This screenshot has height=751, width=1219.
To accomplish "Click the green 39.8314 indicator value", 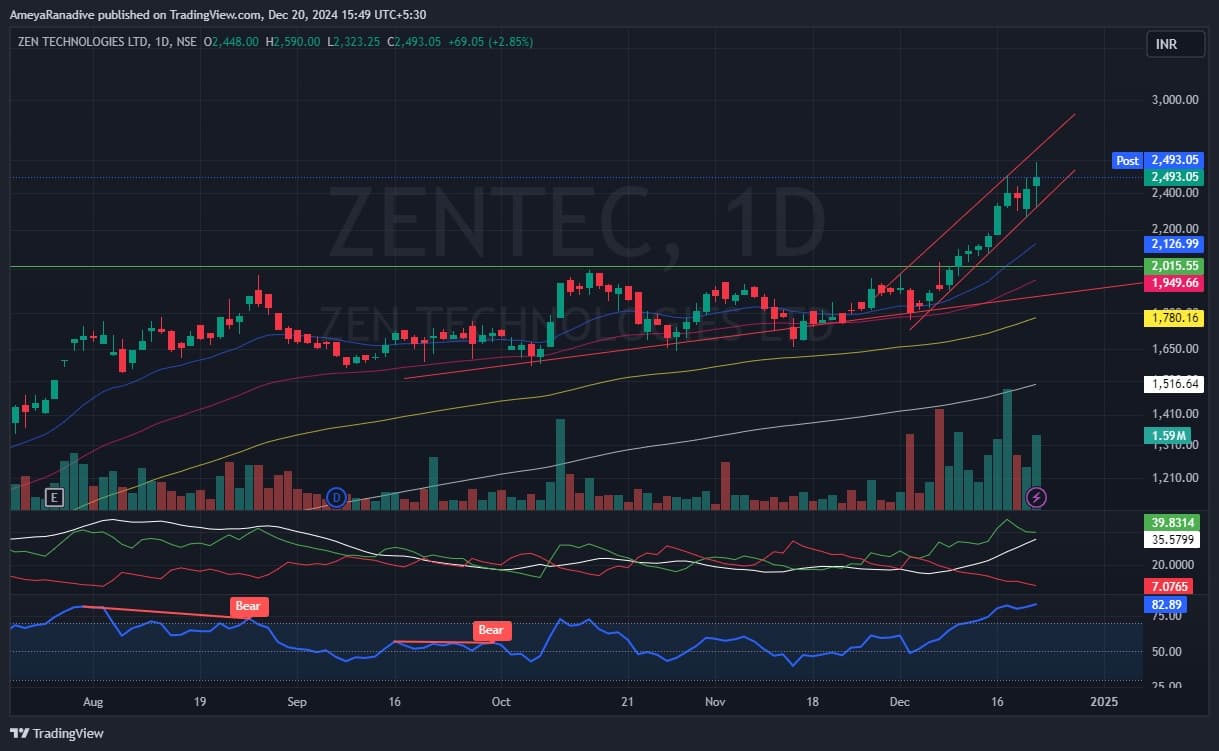I will [x=1174, y=522].
